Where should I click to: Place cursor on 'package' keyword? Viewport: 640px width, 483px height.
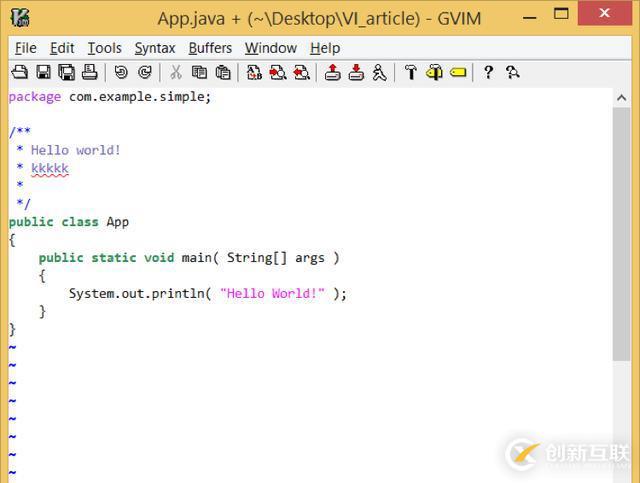point(35,97)
